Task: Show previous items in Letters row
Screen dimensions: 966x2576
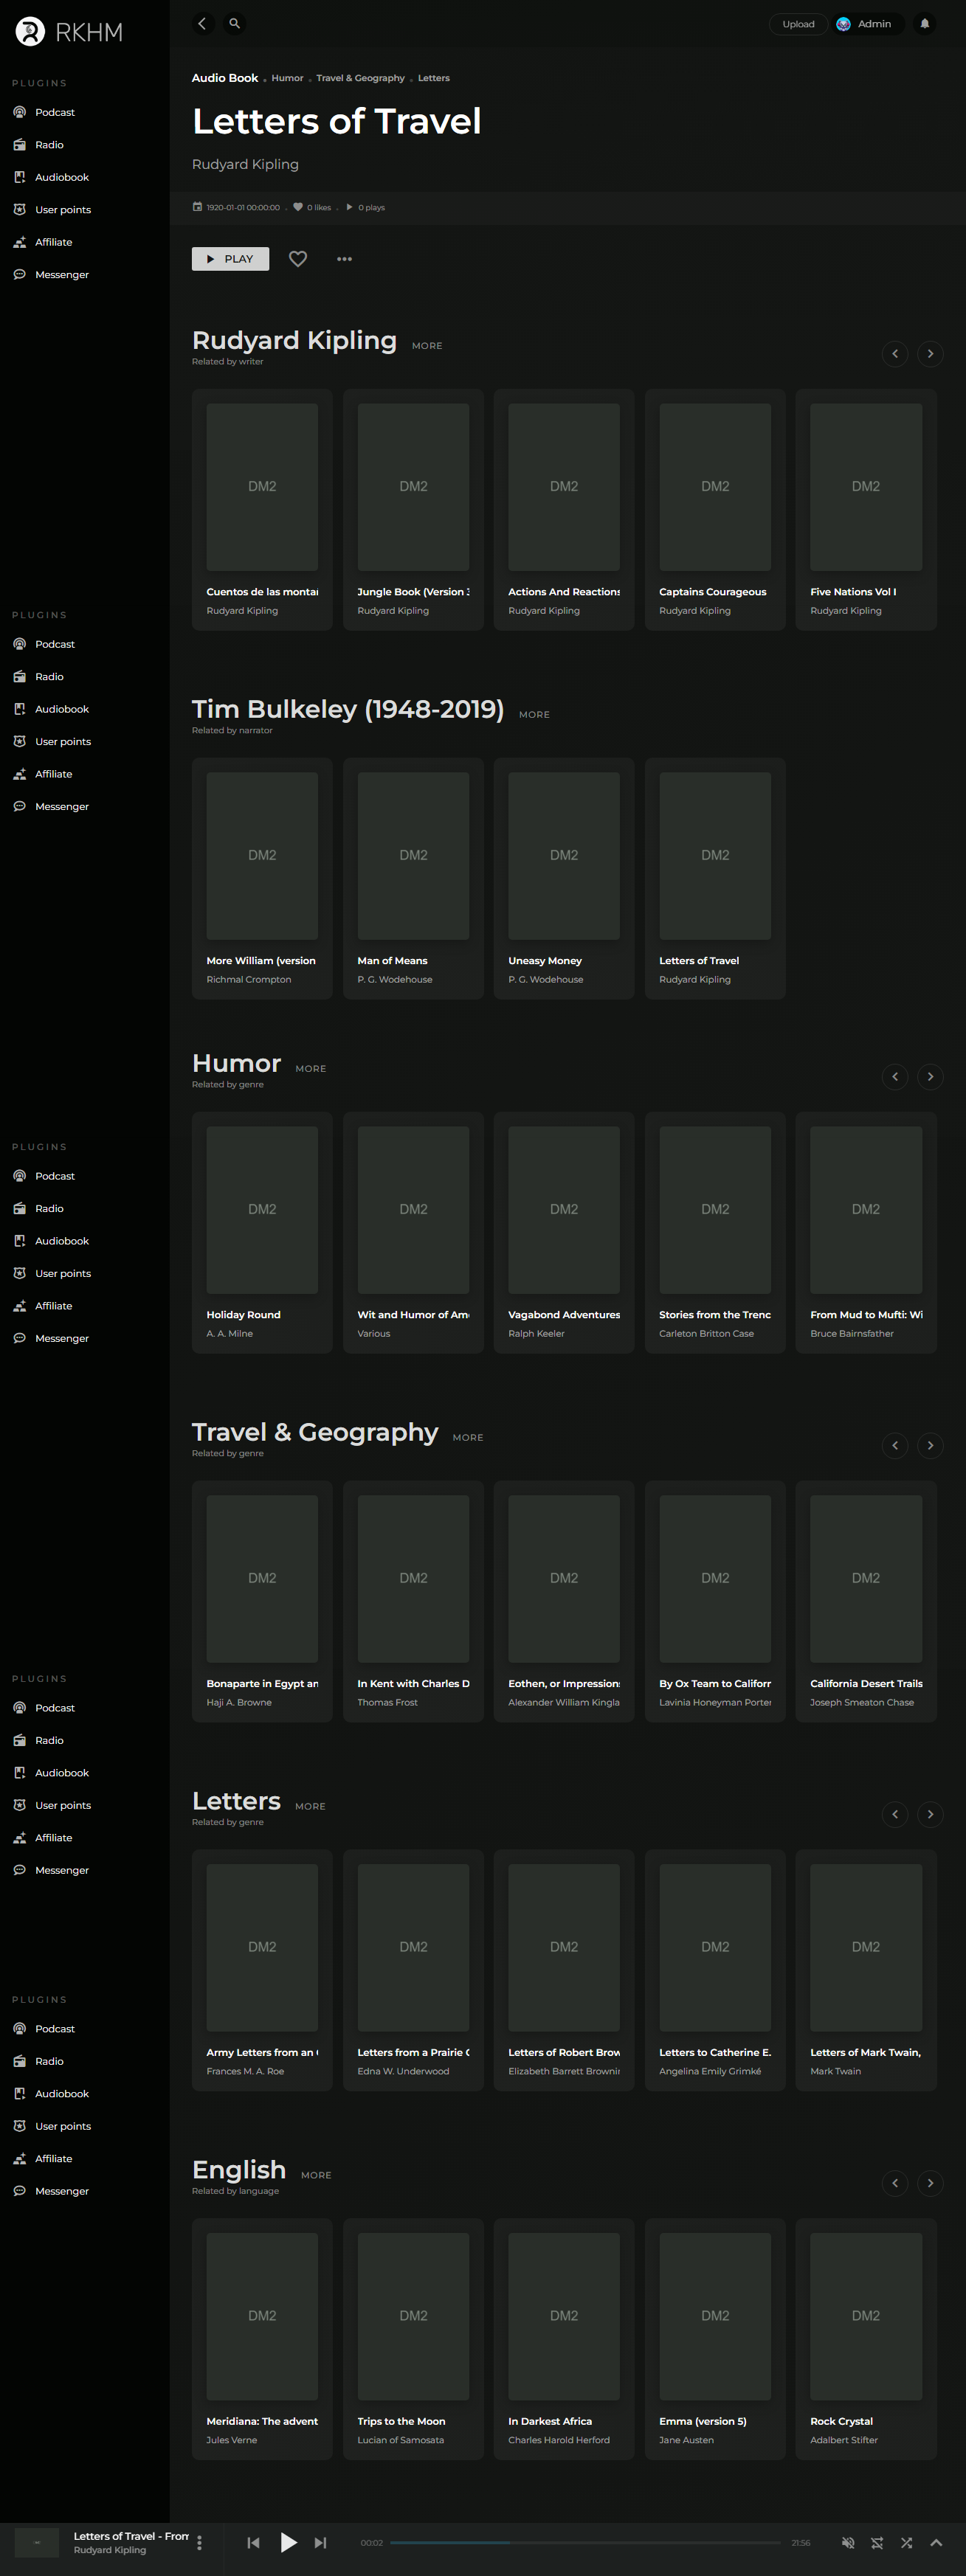Action: click(x=895, y=1814)
